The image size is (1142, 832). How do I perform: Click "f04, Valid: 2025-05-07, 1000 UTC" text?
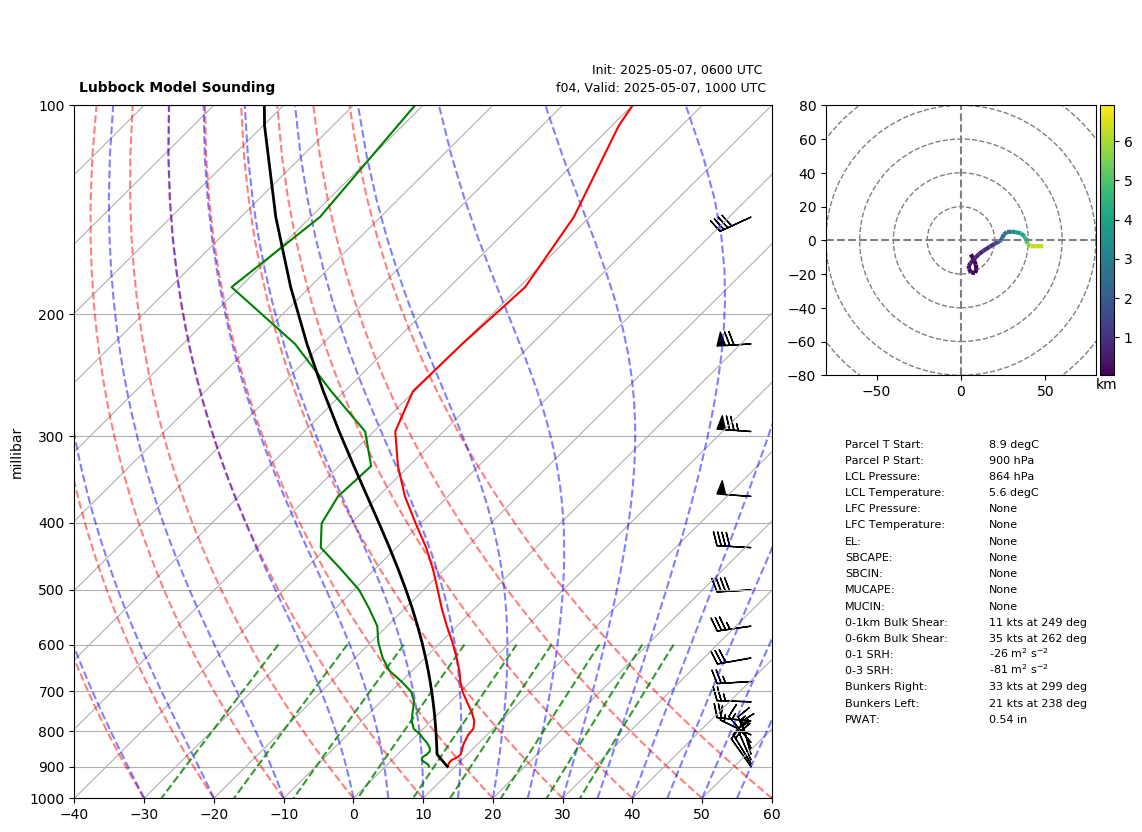tap(661, 87)
